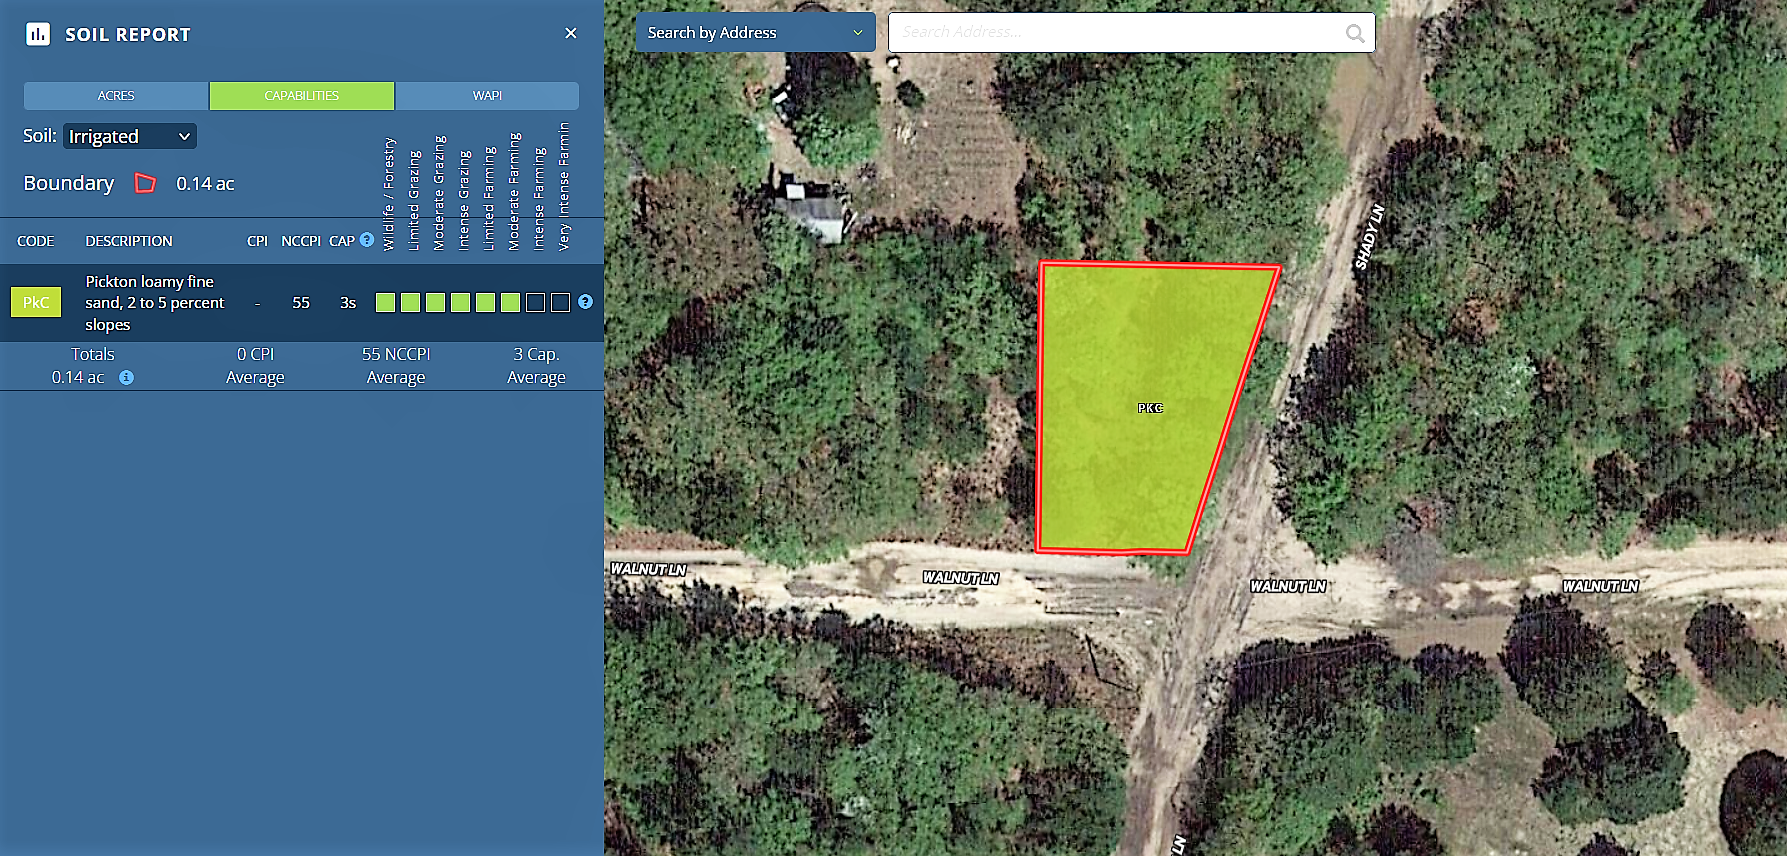This screenshot has height=856, width=1787.
Task: Click the NCCPI column header
Action: 300,241
